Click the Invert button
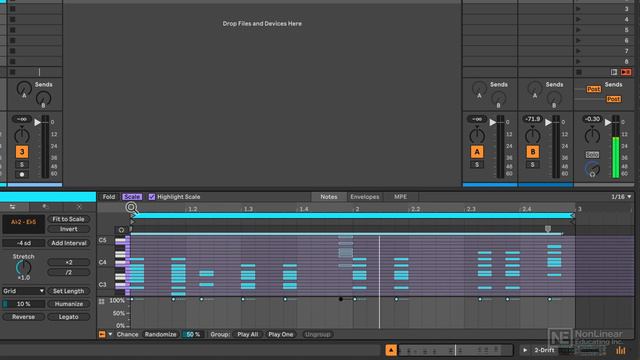This screenshot has width=640, height=360. [68, 229]
